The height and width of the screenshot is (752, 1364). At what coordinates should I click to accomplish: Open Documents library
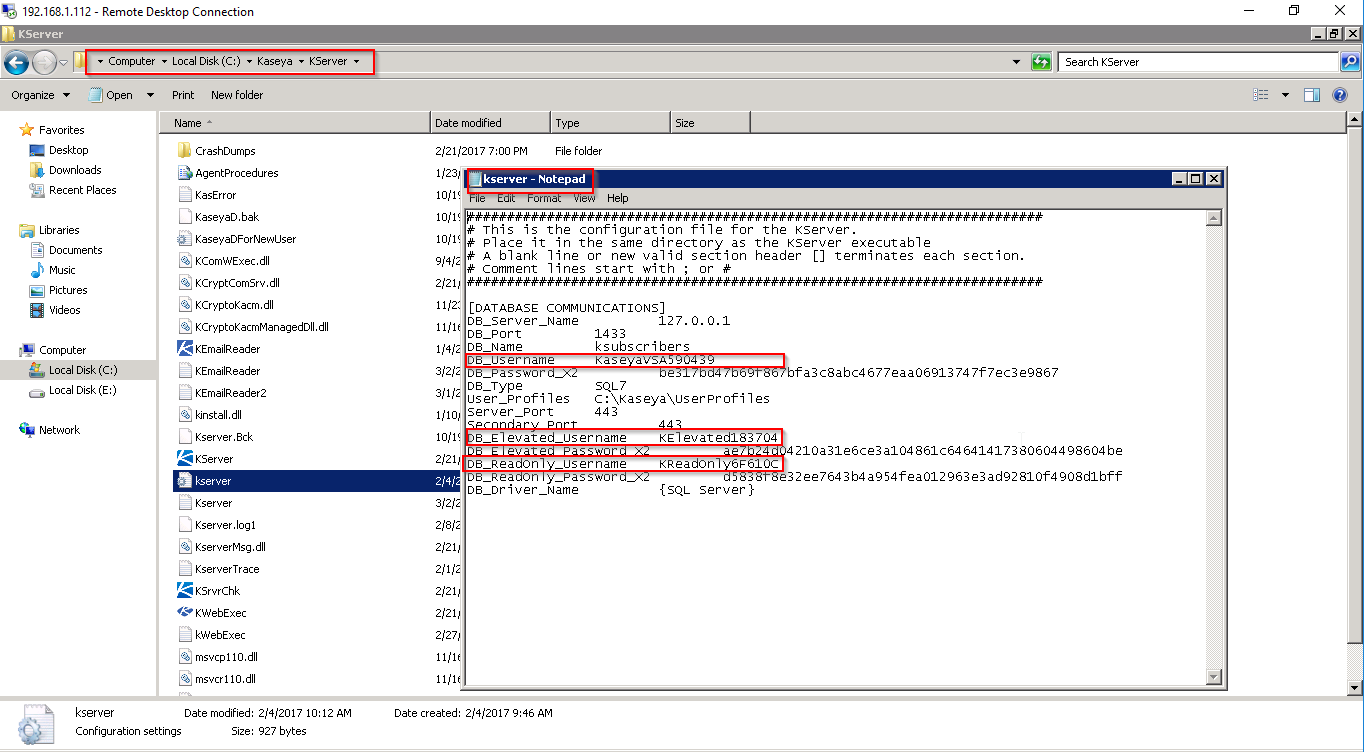pyautogui.click(x=76, y=250)
